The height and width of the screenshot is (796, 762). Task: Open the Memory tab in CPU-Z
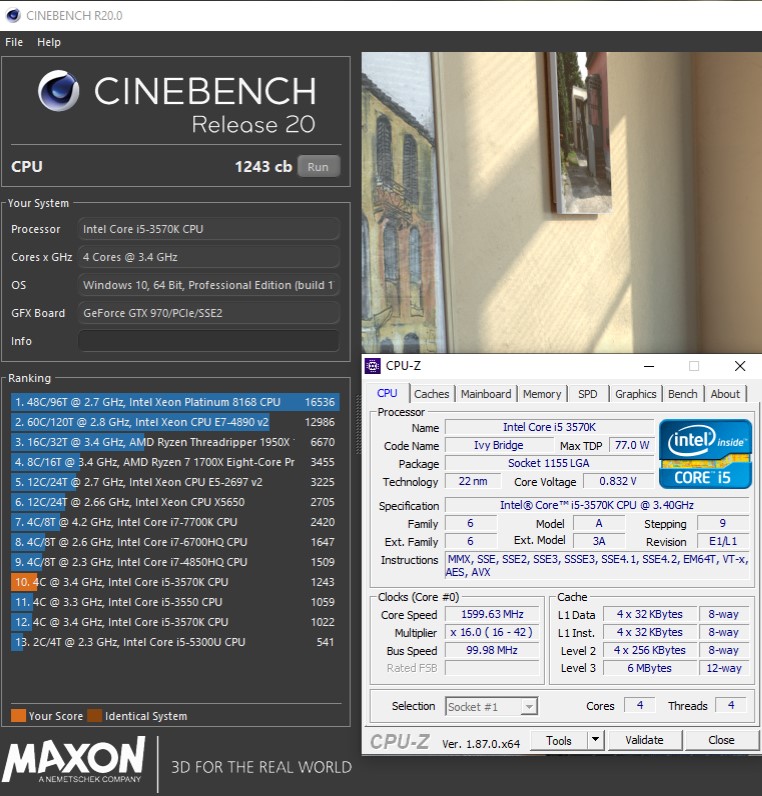click(542, 394)
